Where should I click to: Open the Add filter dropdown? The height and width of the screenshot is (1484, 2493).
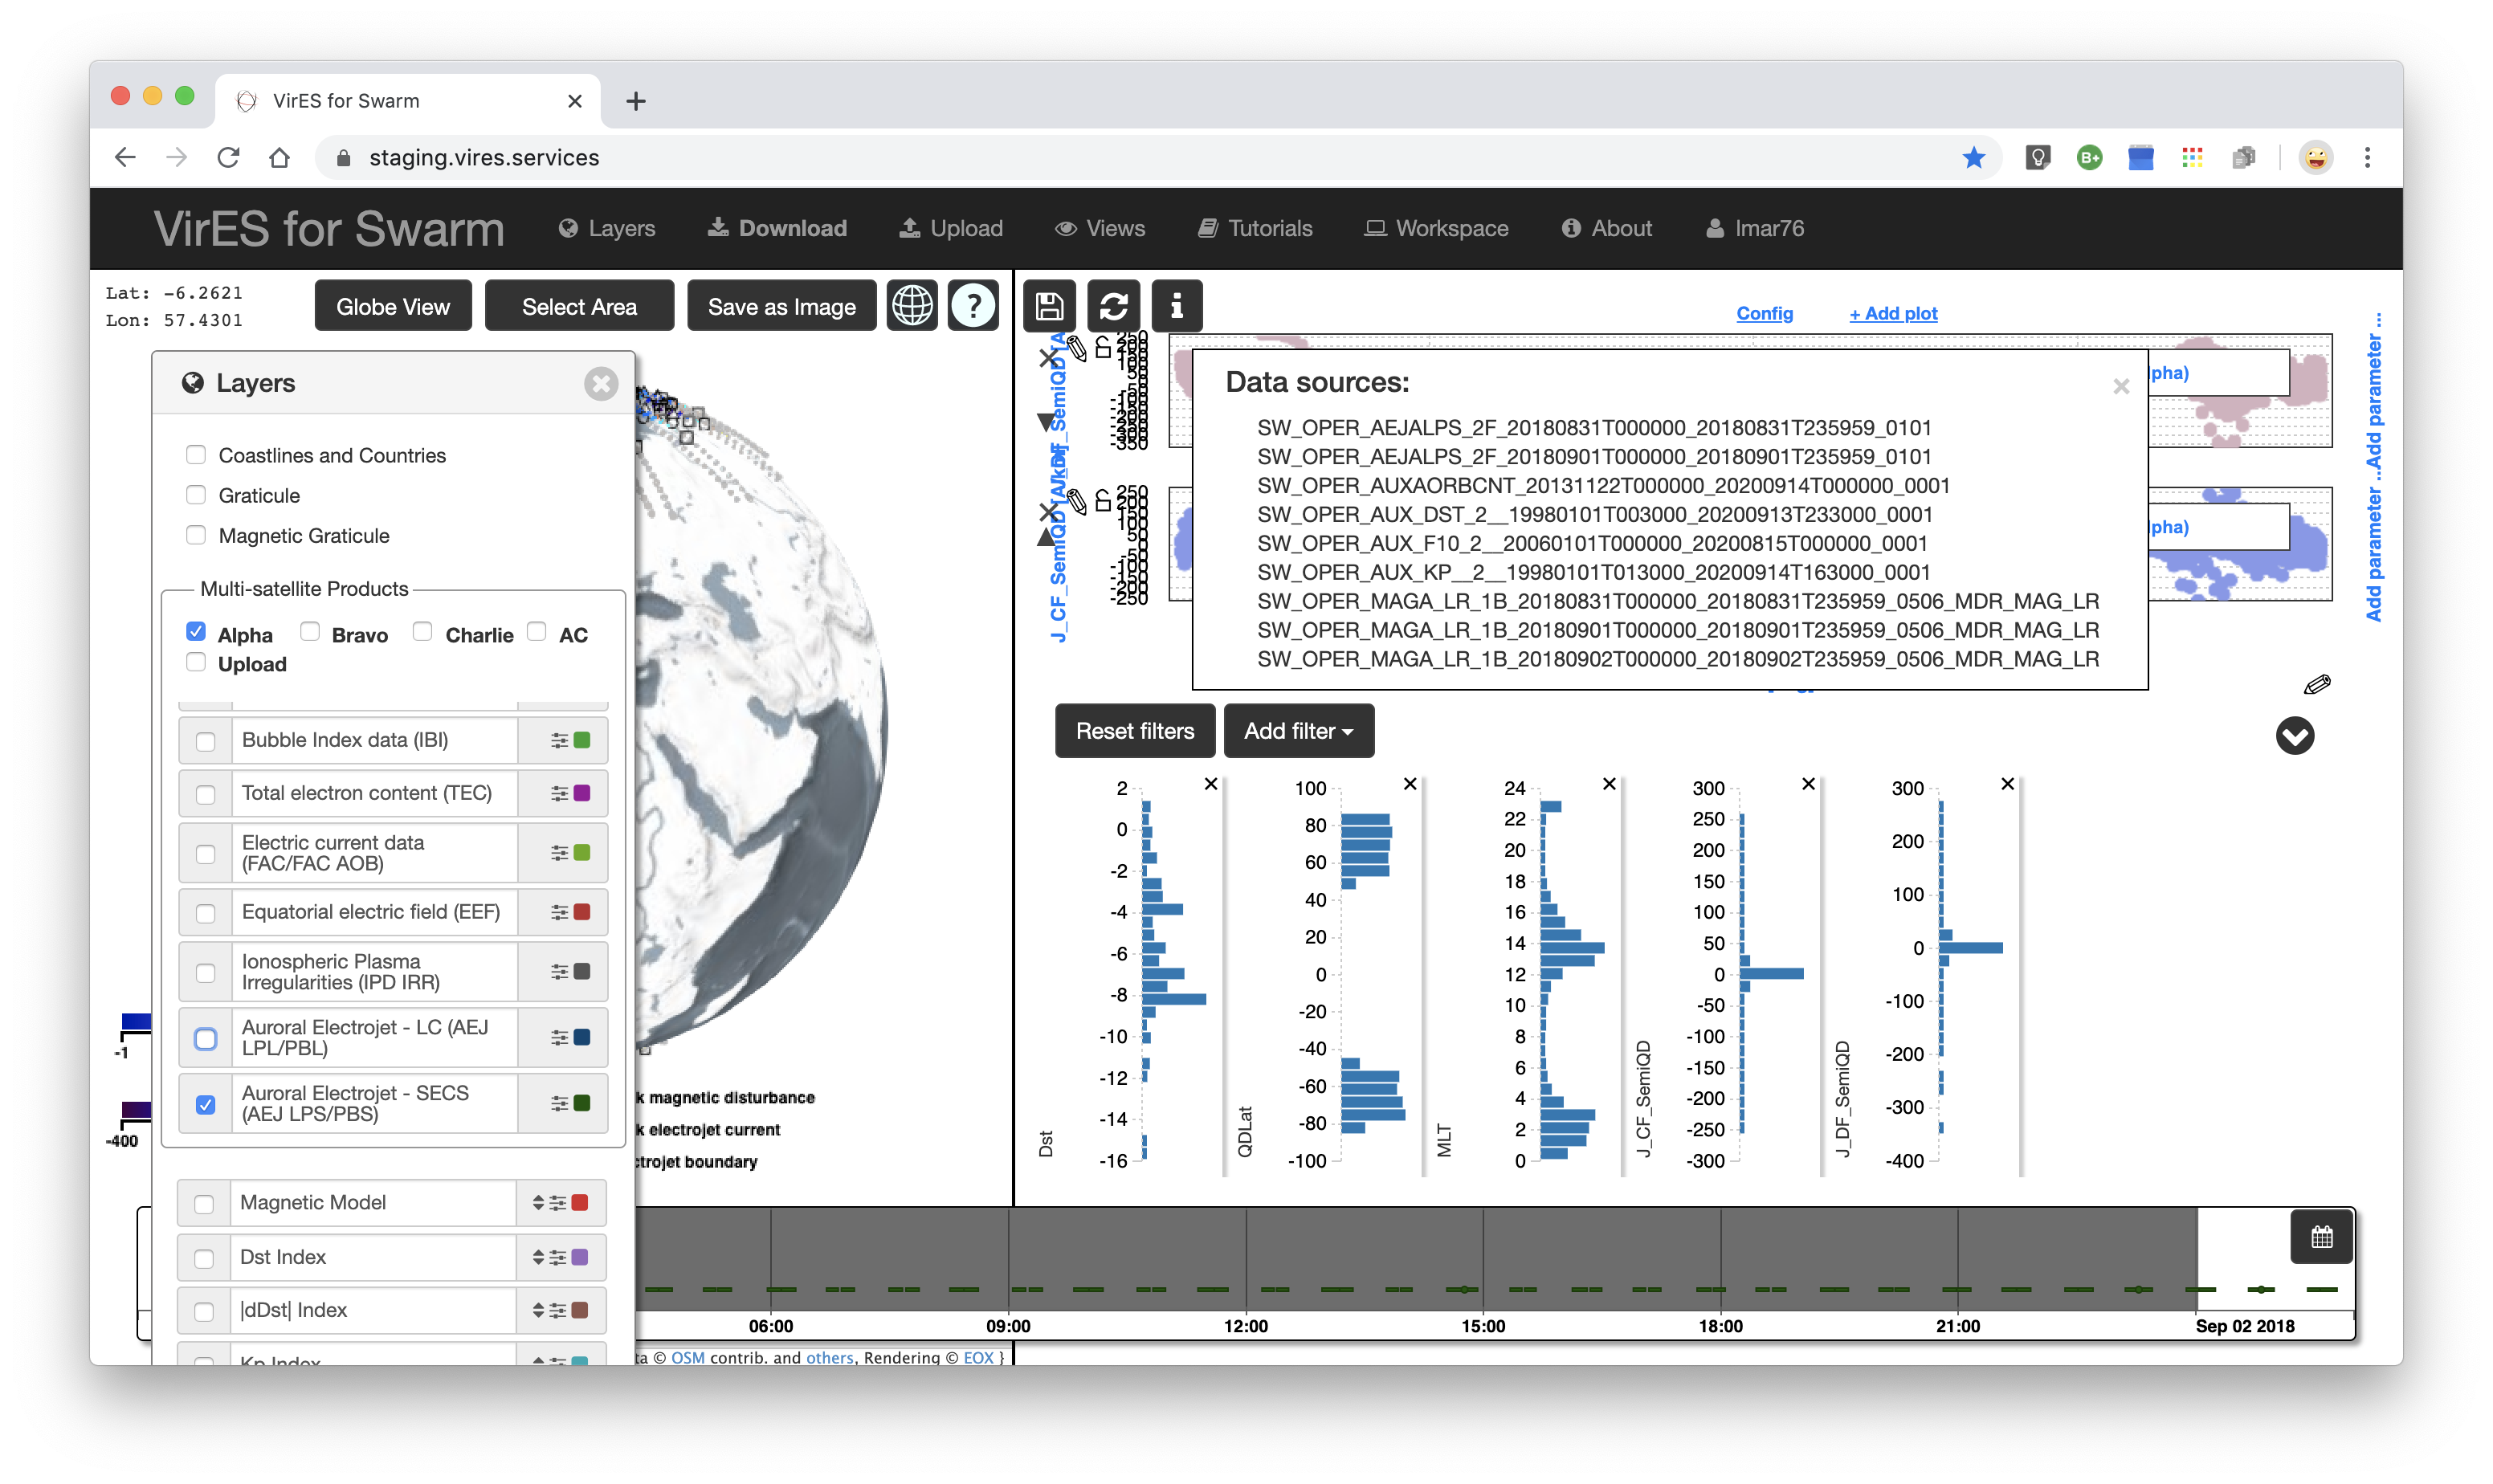click(x=1298, y=731)
